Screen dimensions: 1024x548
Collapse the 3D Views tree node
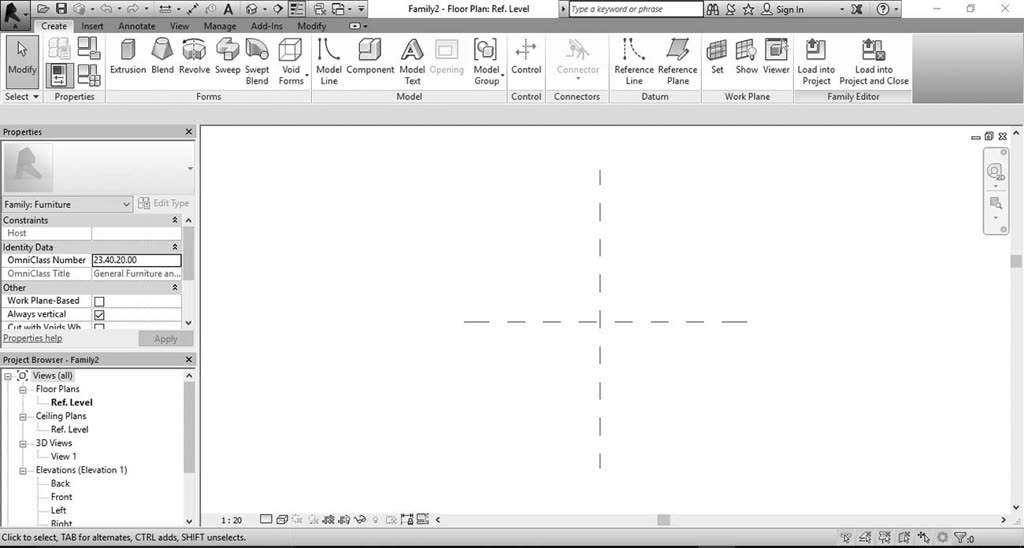23,443
